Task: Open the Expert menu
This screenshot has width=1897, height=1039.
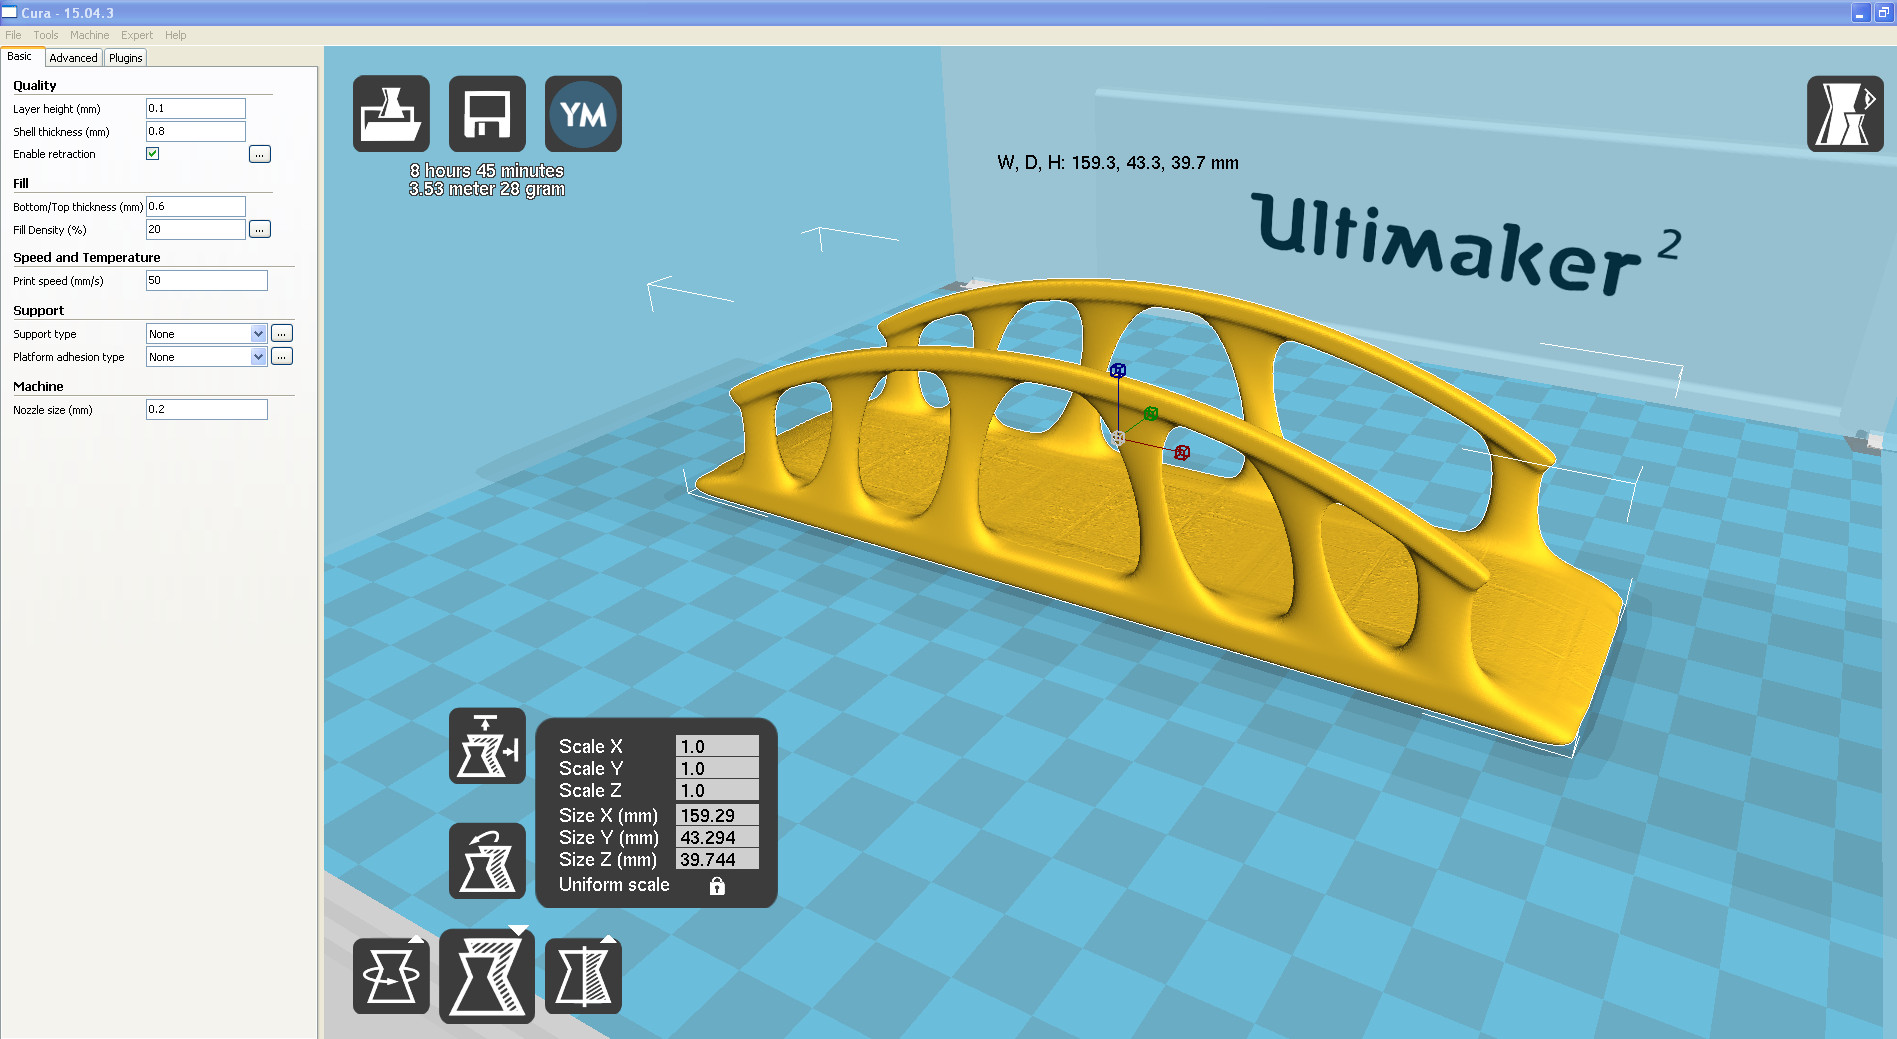Action: point(137,35)
